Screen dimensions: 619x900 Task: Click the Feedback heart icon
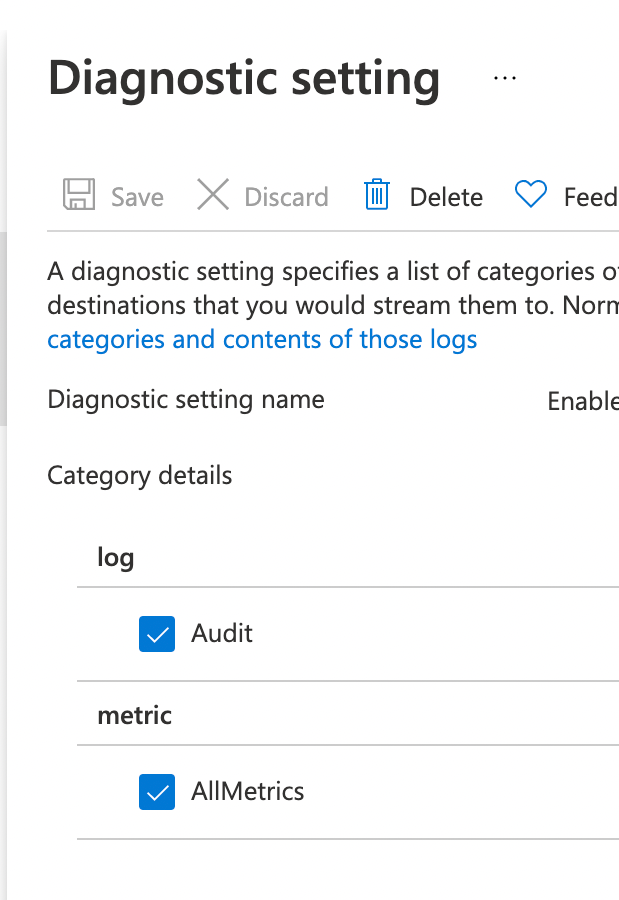click(531, 195)
